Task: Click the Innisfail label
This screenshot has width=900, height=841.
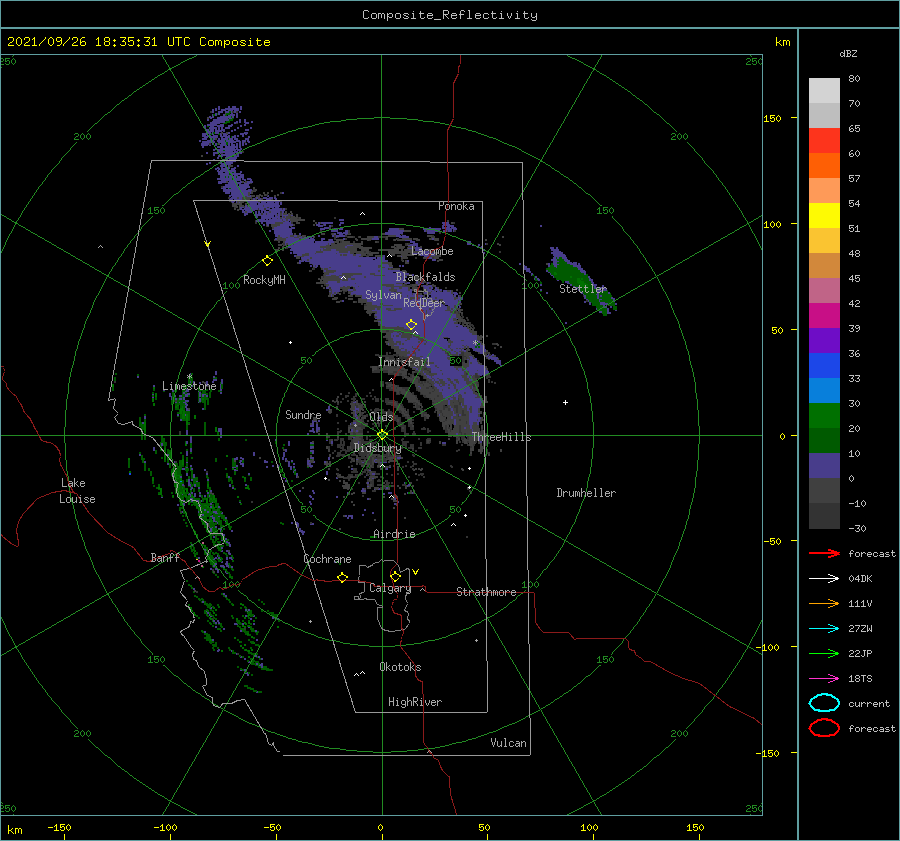Action: (404, 362)
